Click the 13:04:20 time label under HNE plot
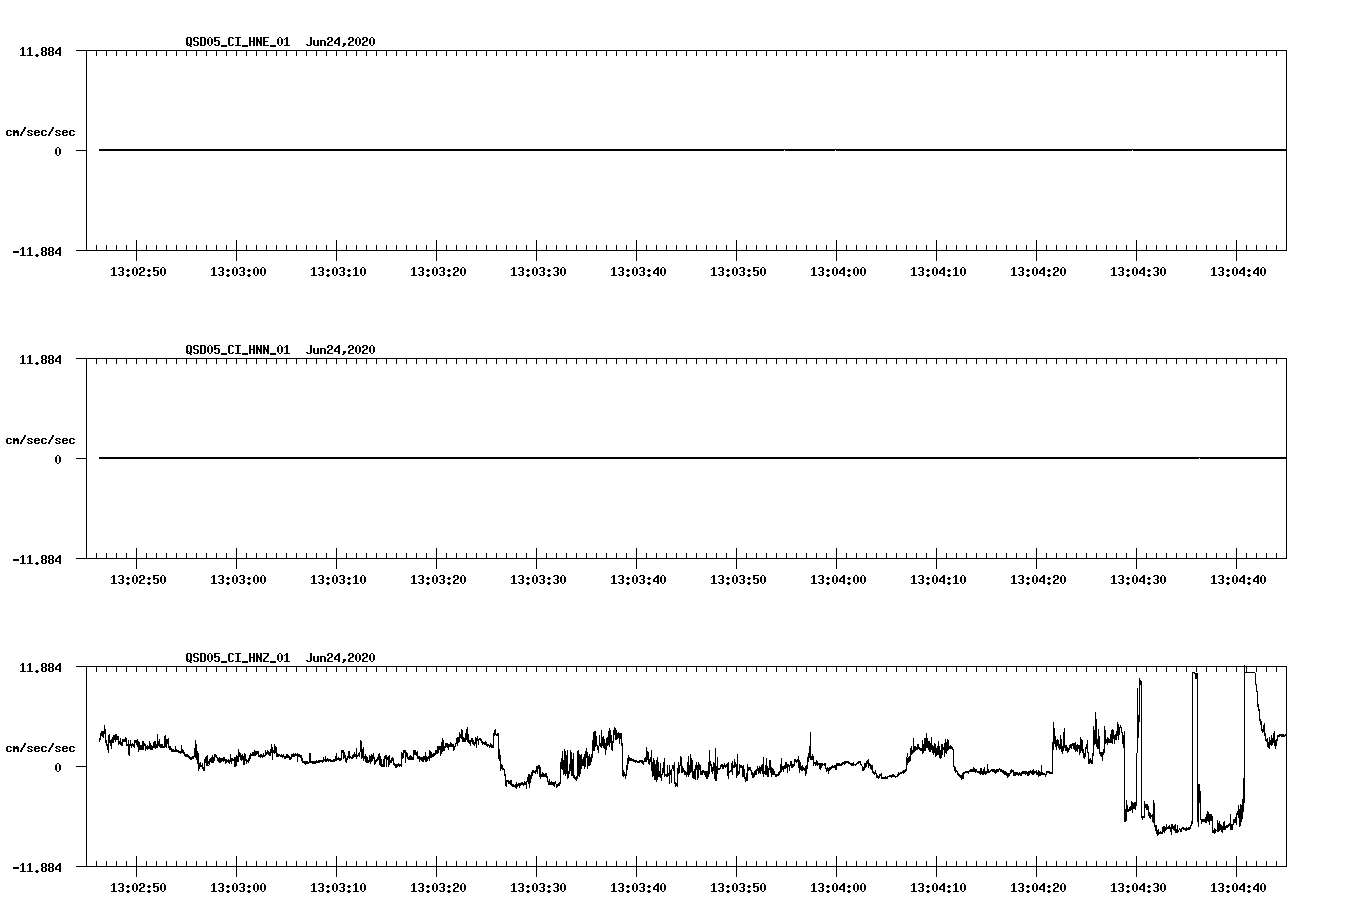Screen dimensions: 1358x924 (x=1038, y=272)
